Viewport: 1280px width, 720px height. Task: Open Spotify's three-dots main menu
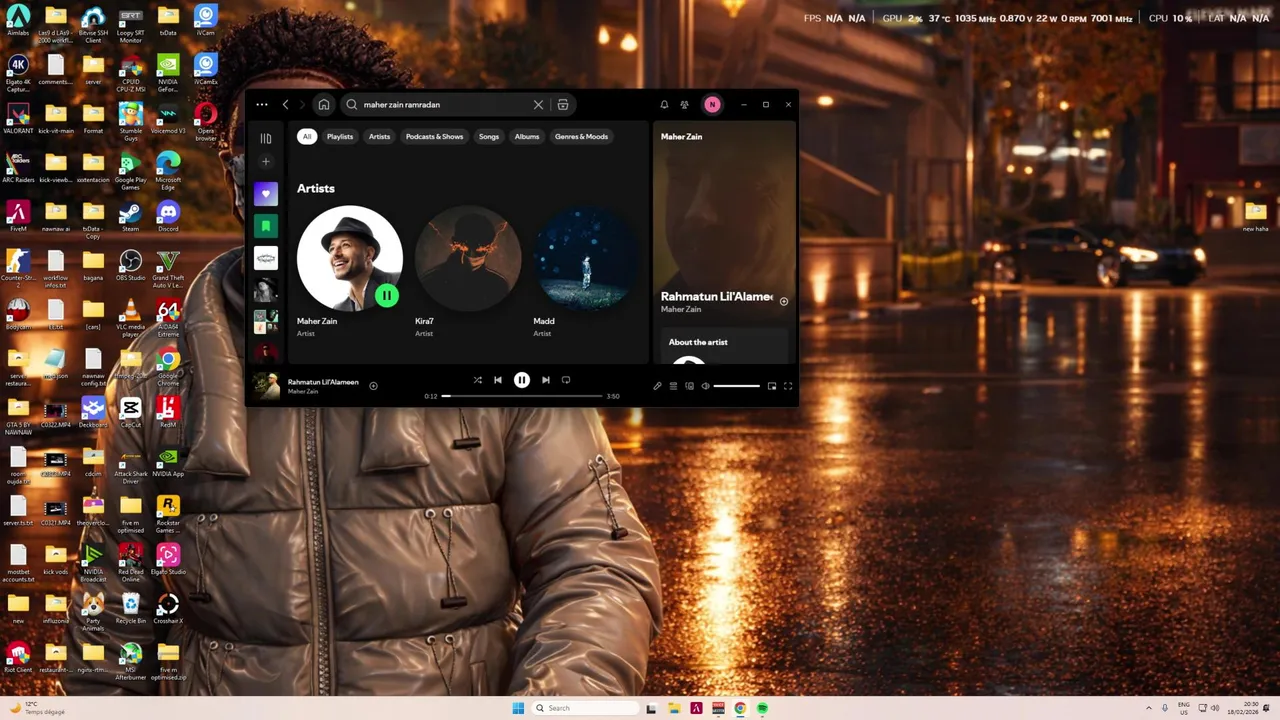[261, 104]
